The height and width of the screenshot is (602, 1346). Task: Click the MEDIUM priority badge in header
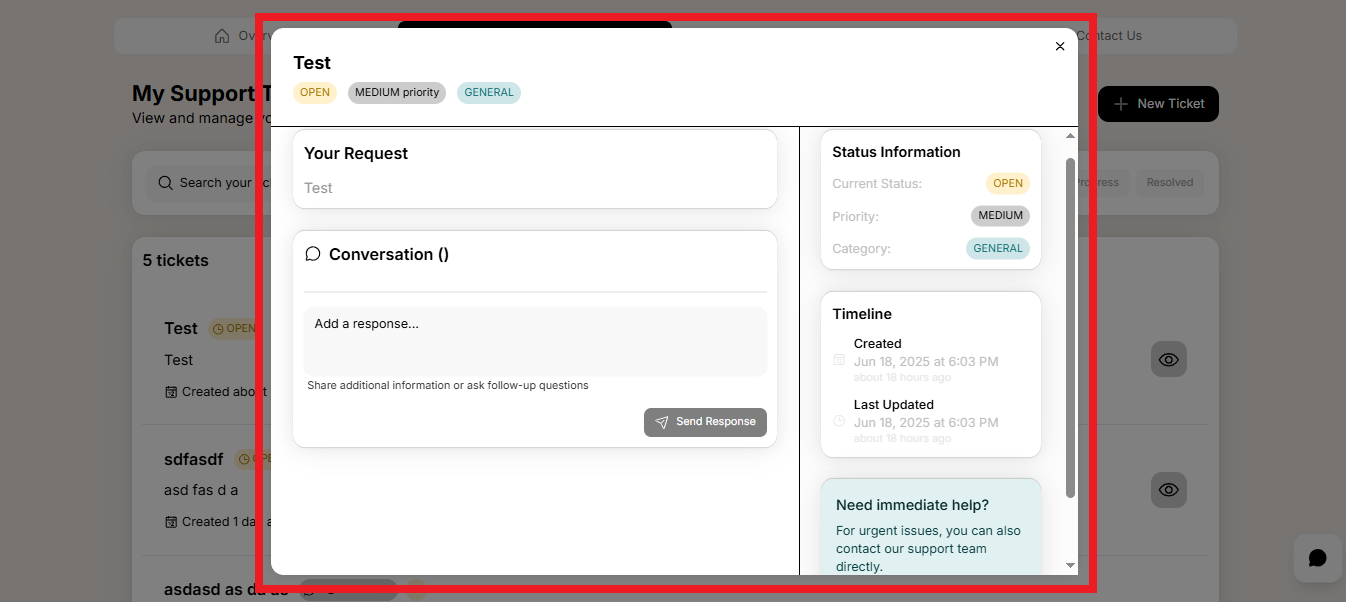[397, 93]
